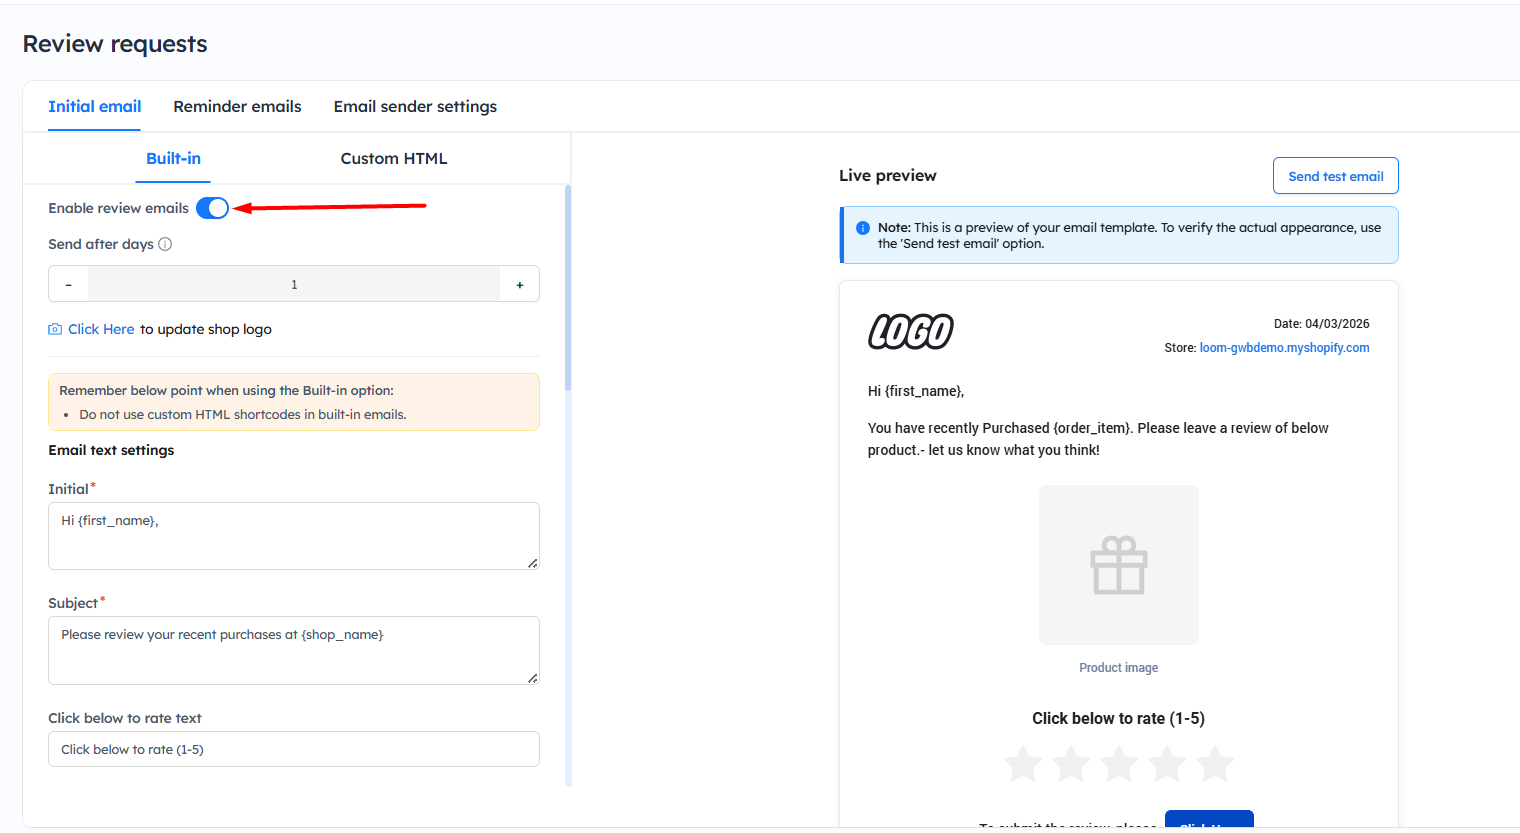Click the blue info icon in the Note banner
This screenshot has width=1520, height=833.
(862, 228)
